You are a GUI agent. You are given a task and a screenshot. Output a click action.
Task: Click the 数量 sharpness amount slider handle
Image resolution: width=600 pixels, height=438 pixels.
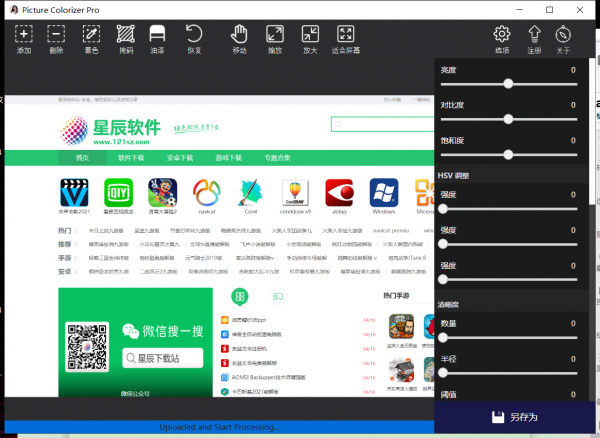coord(443,337)
